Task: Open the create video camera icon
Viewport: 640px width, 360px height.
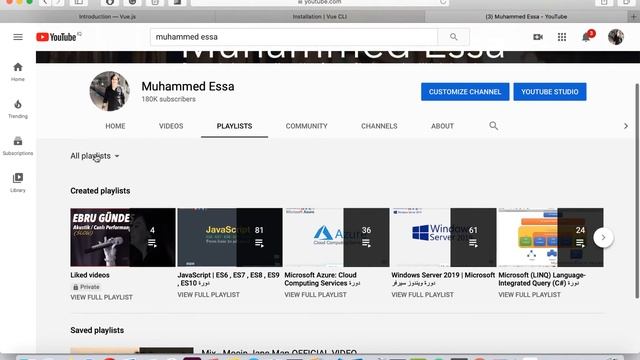Action: [538, 37]
